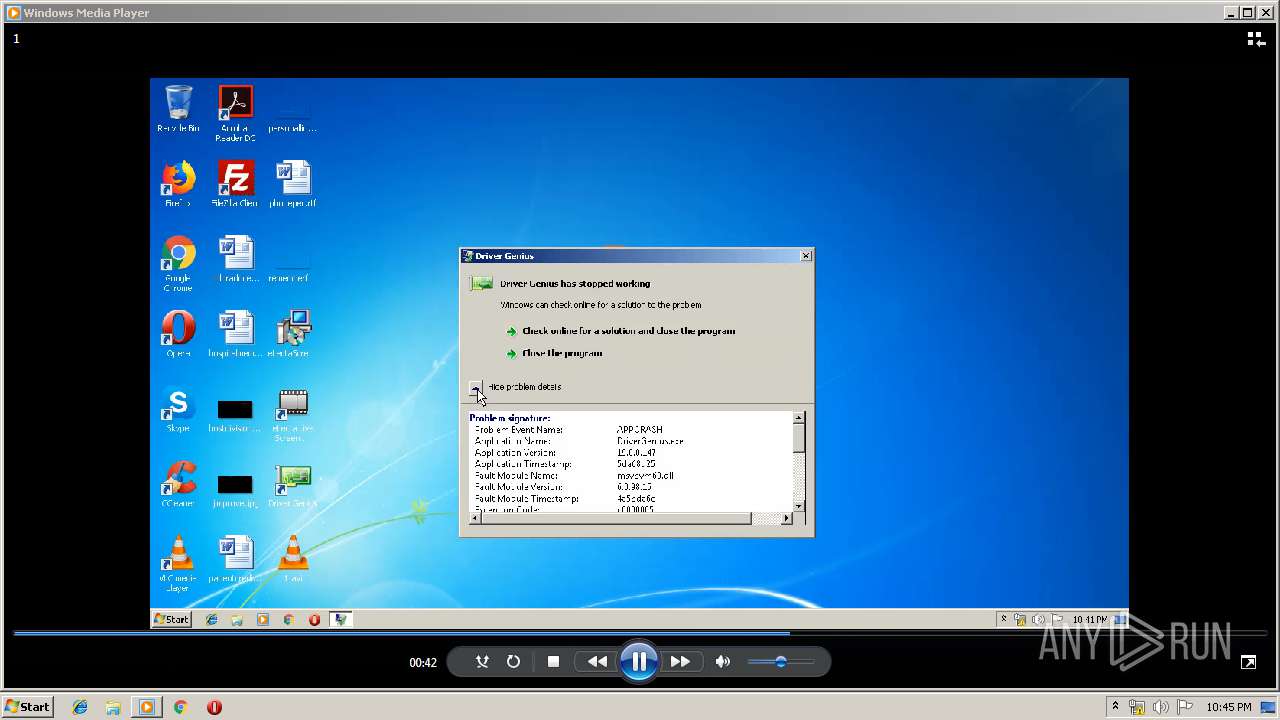
Task: Click the player's volume slider
Action: 780,662
